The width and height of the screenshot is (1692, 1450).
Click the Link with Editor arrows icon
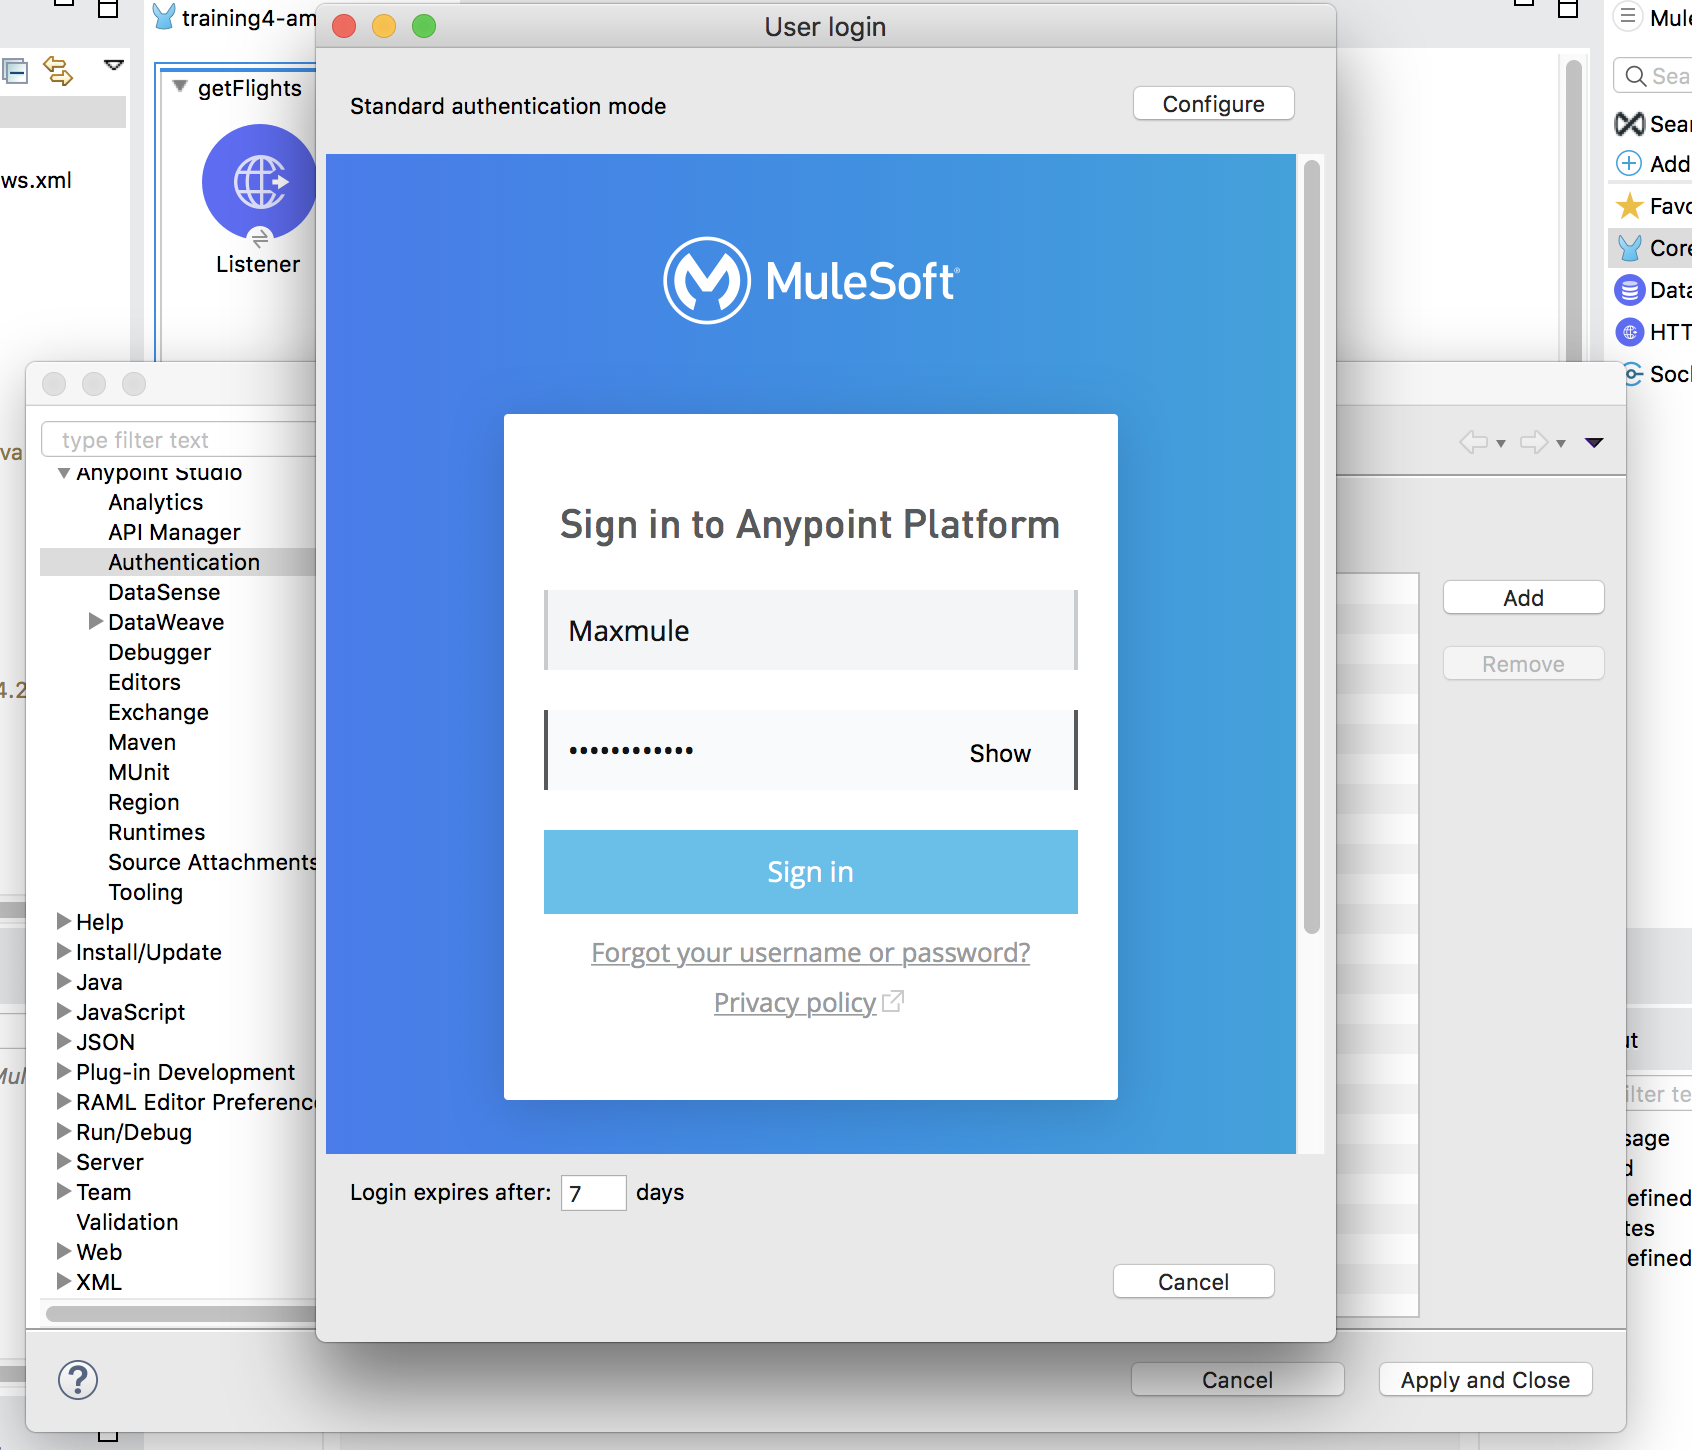(x=58, y=71)
